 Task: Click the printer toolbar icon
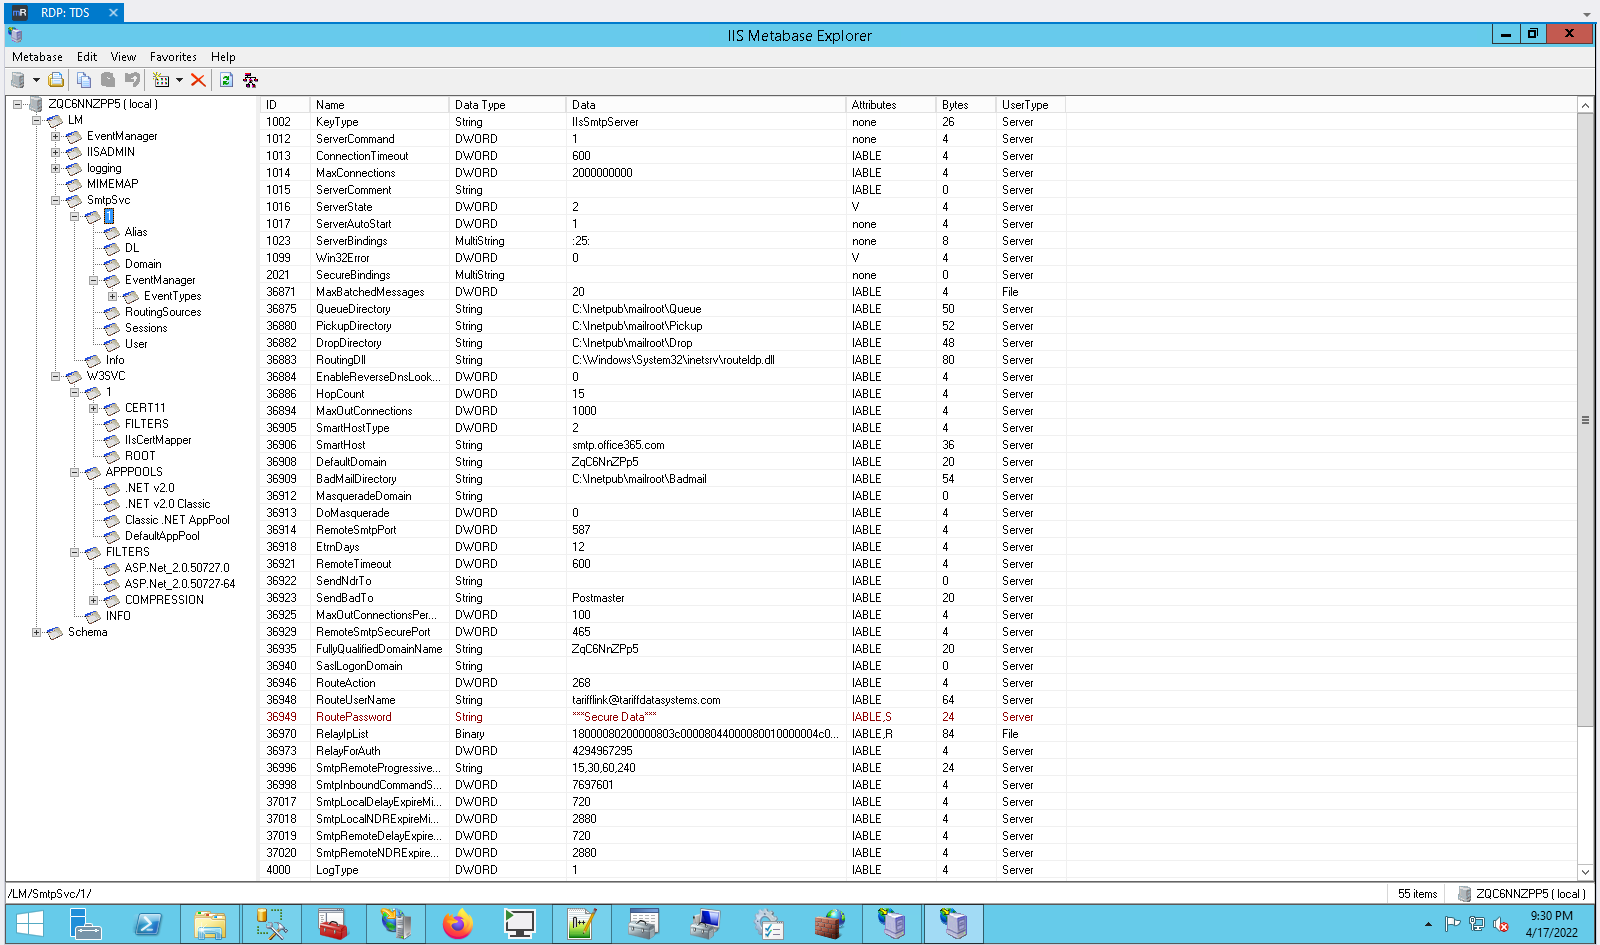pyautogui.click(x=56, y=80)
